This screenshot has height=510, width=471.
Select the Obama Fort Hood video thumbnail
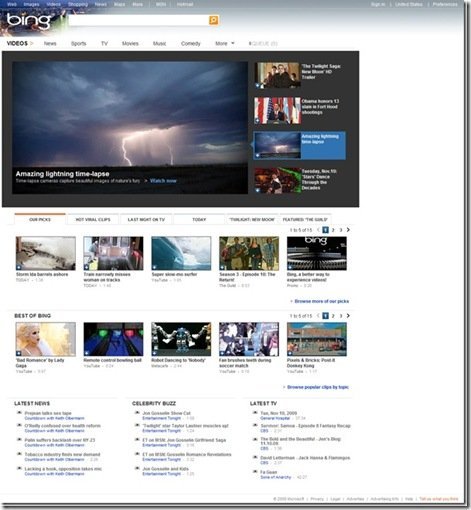pos(277,110)
